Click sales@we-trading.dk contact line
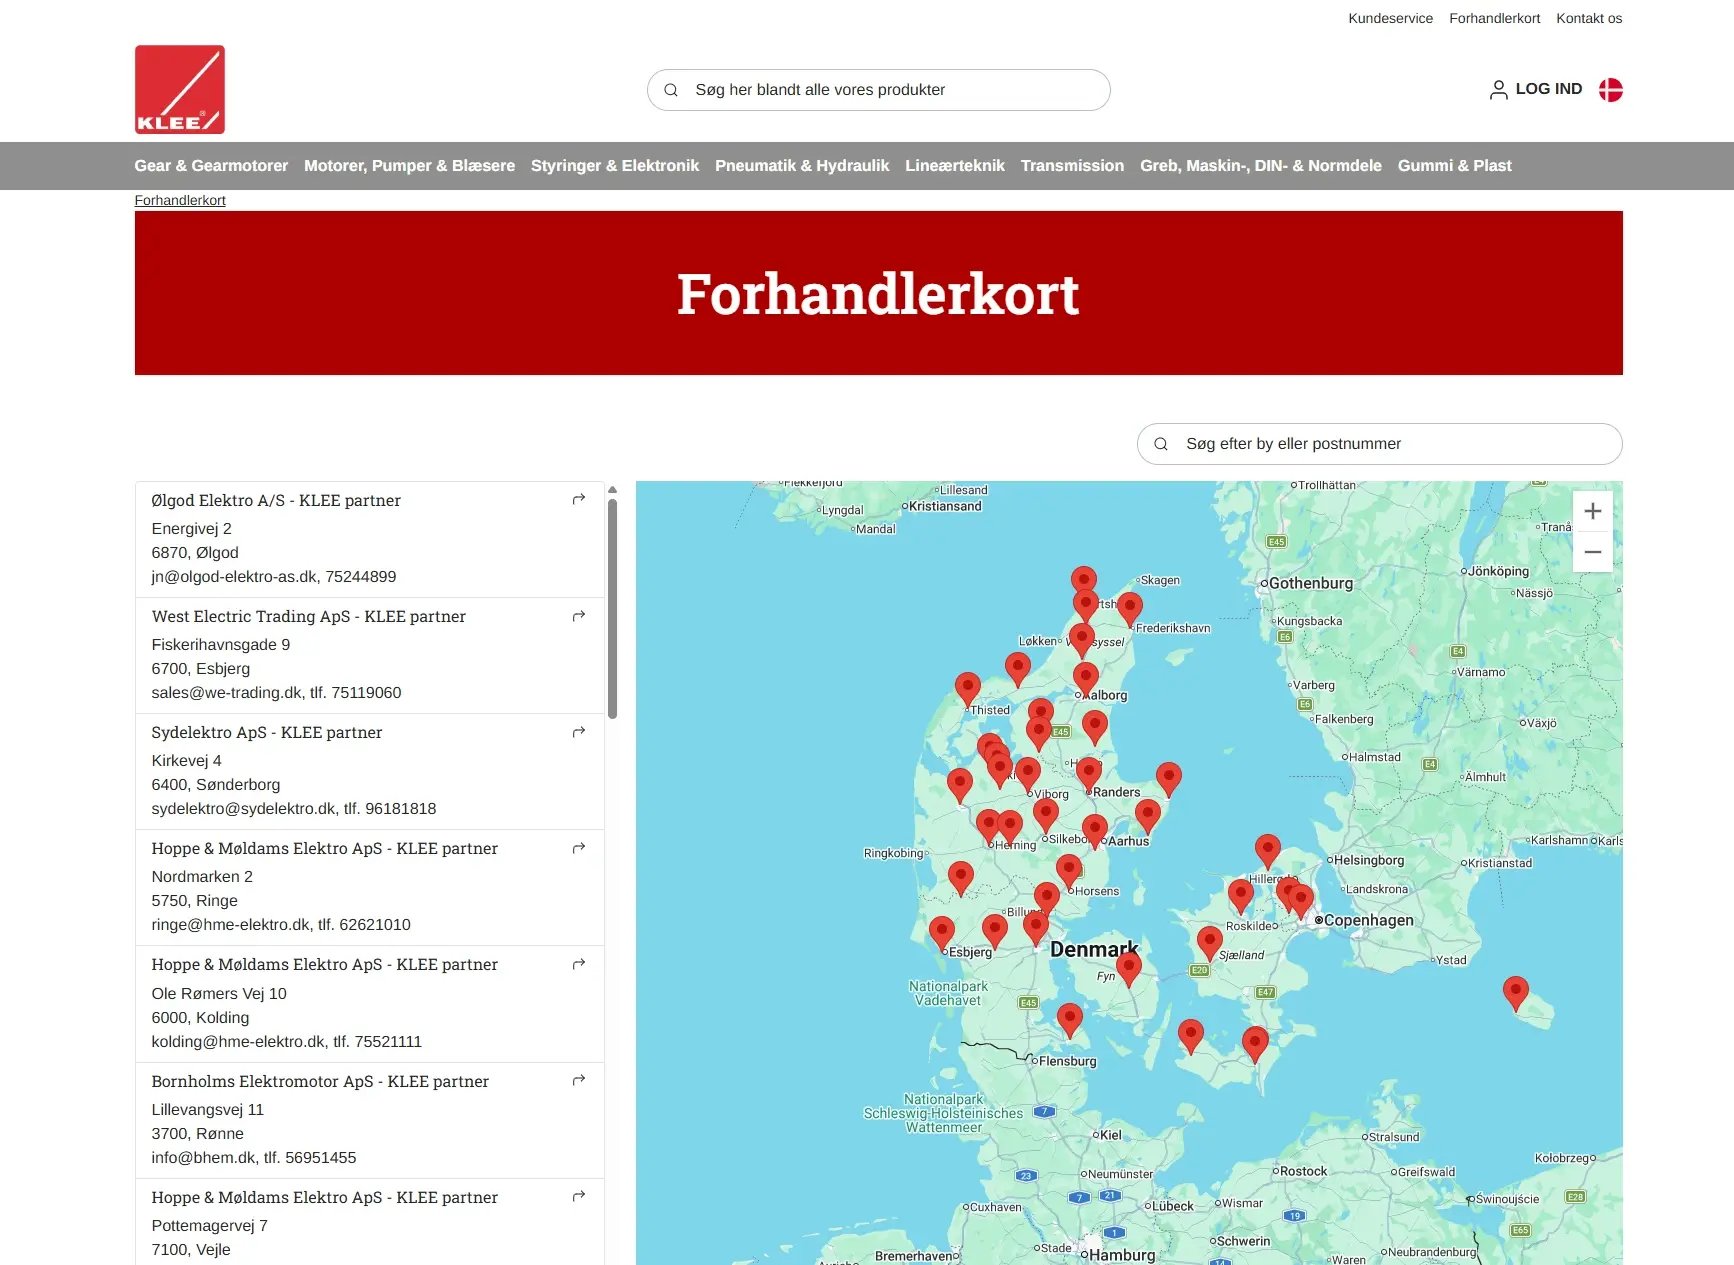1734x1265 pixels. click(276, 693)
